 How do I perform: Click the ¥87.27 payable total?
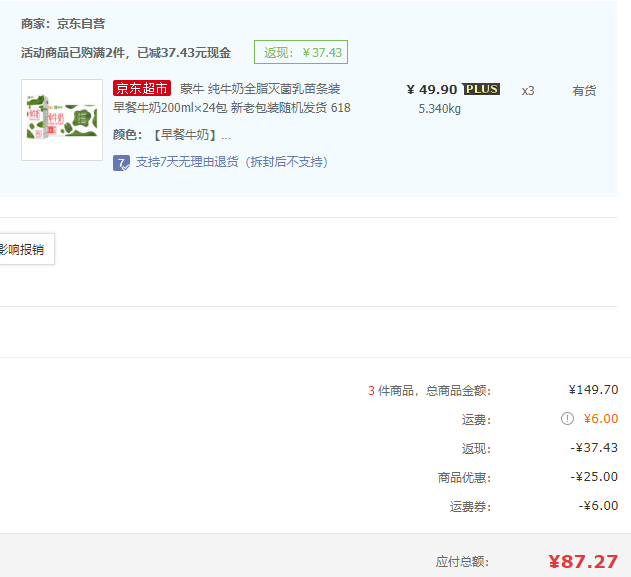point(583,562)
